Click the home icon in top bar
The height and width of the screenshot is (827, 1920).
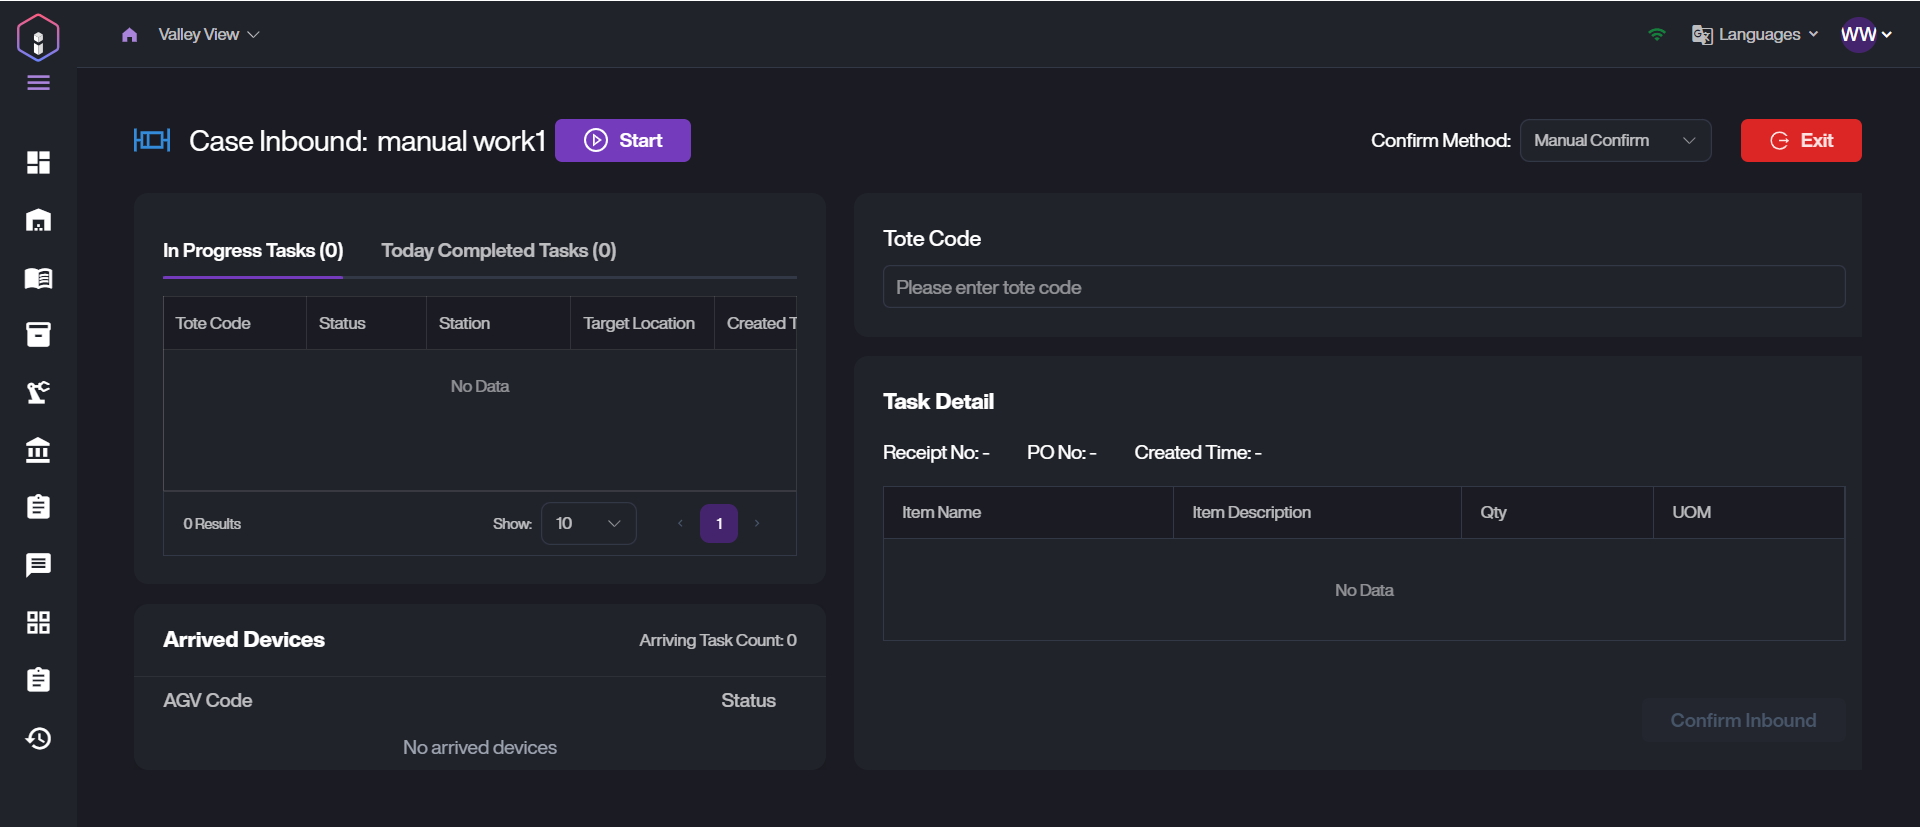(x=129, y=35)
